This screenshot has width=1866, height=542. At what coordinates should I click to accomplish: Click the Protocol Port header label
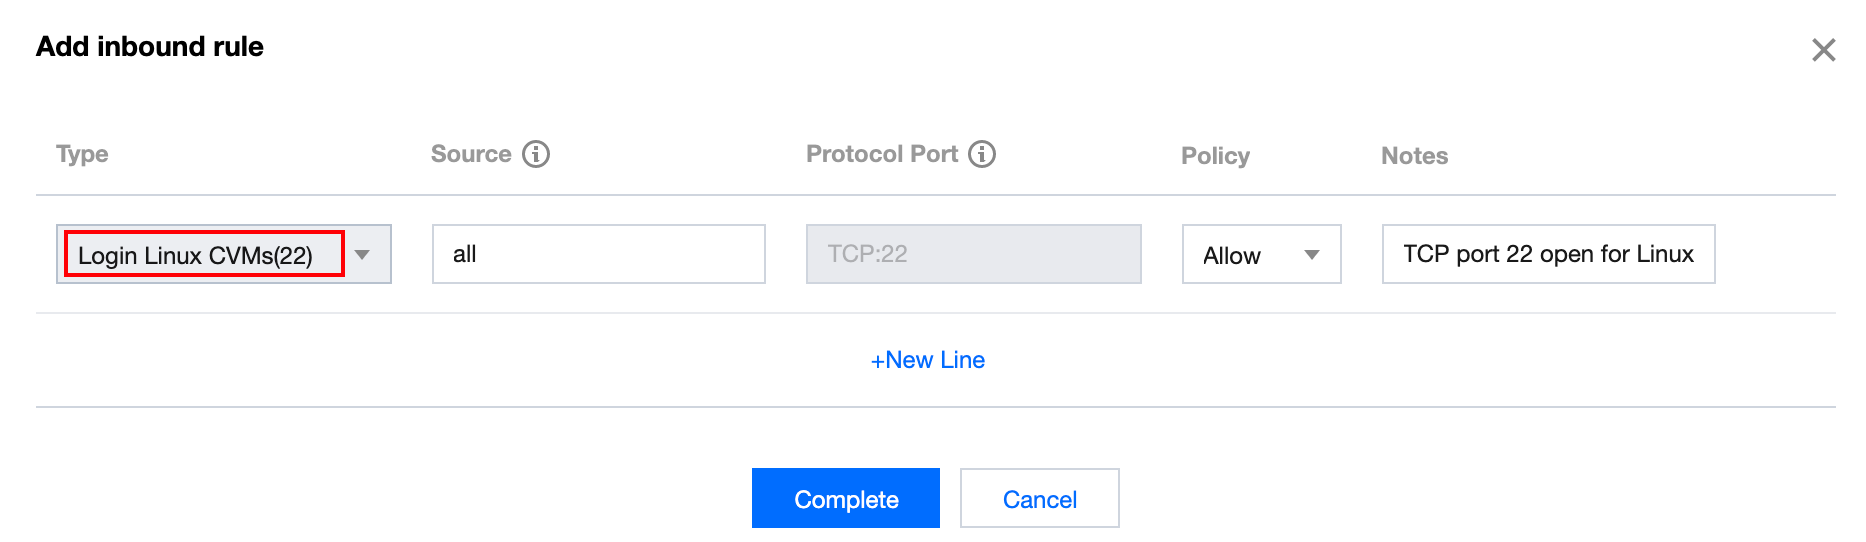(x=881, y=154)
